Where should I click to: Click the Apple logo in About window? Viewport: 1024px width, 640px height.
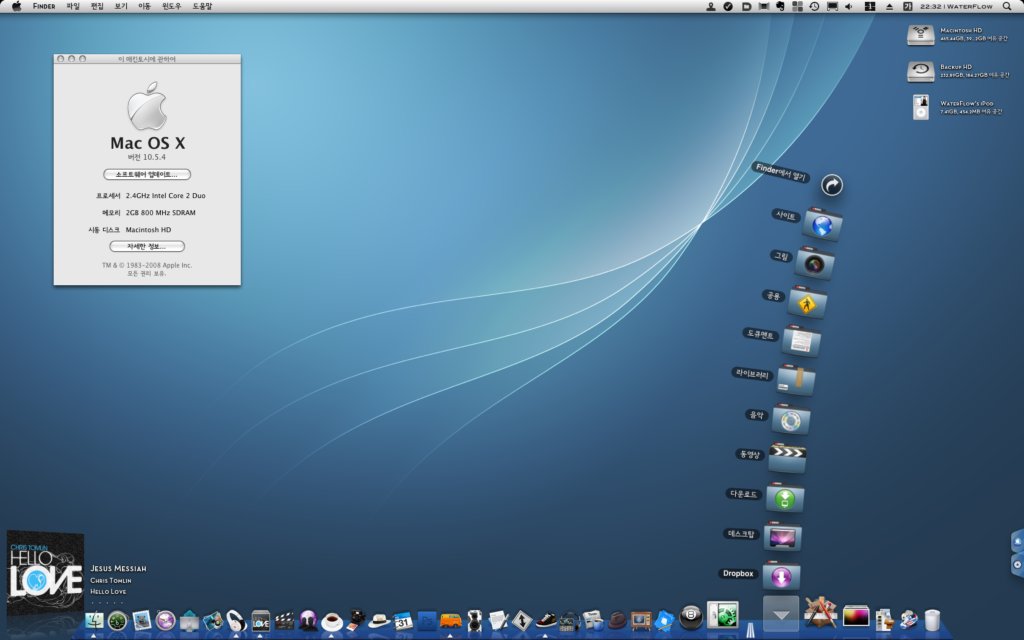(148, 106)
